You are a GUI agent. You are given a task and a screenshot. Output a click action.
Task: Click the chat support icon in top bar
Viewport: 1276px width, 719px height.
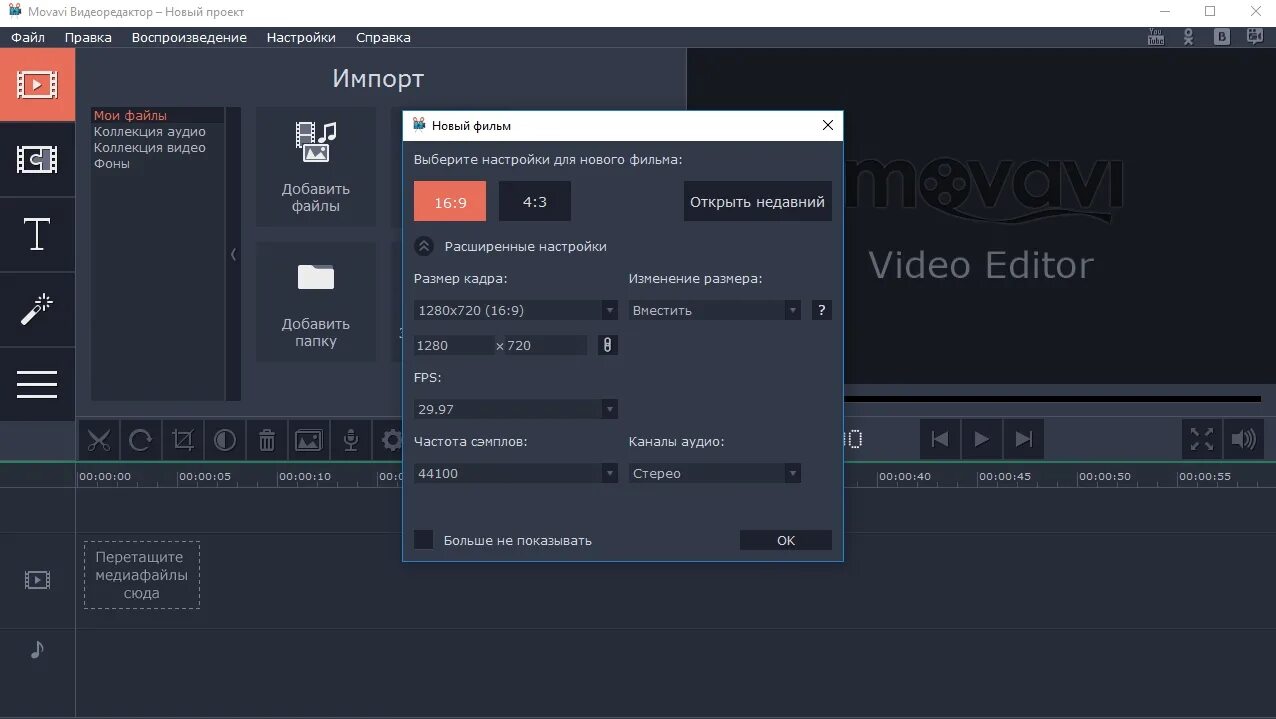click(x=1255, y=37)
